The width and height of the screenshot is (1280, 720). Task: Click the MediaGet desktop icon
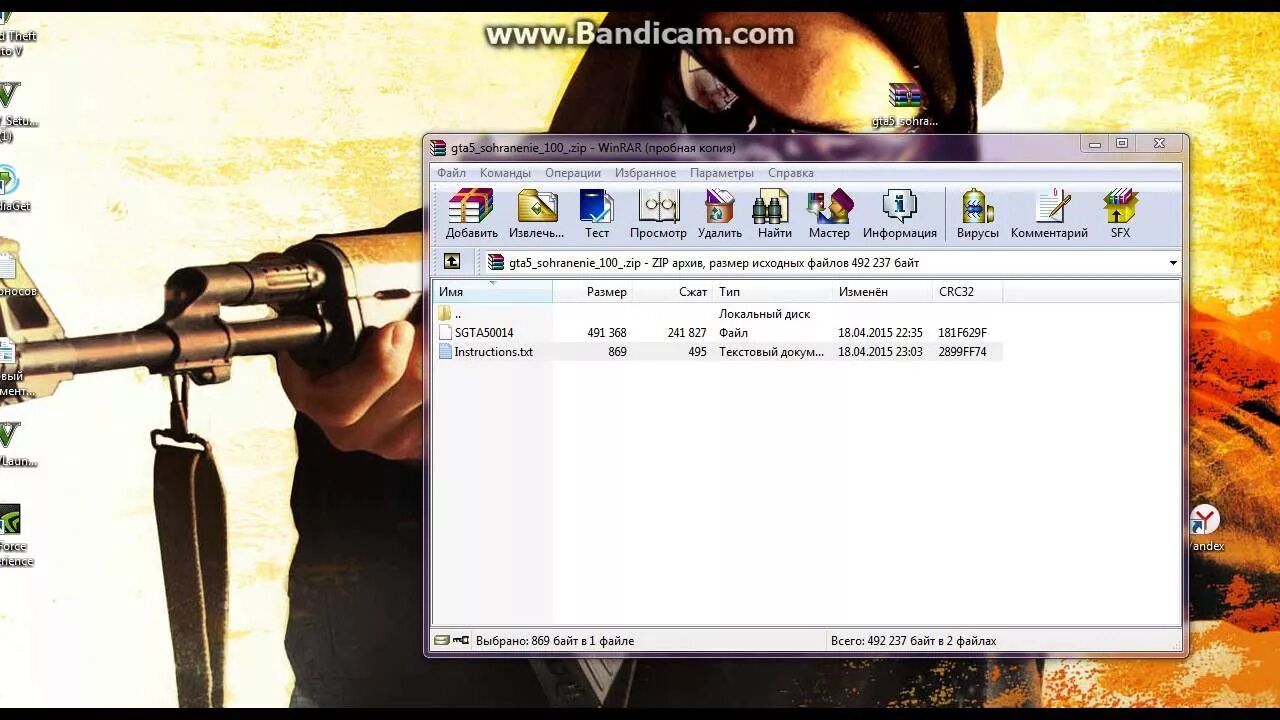(12, 188)
